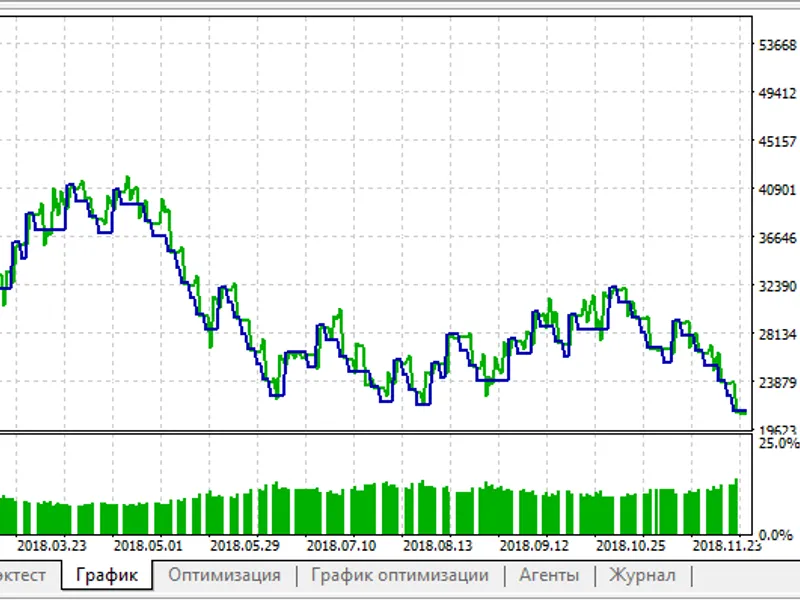
Task: Click the 23879 axis value
Action: click(x=778, y=383)
